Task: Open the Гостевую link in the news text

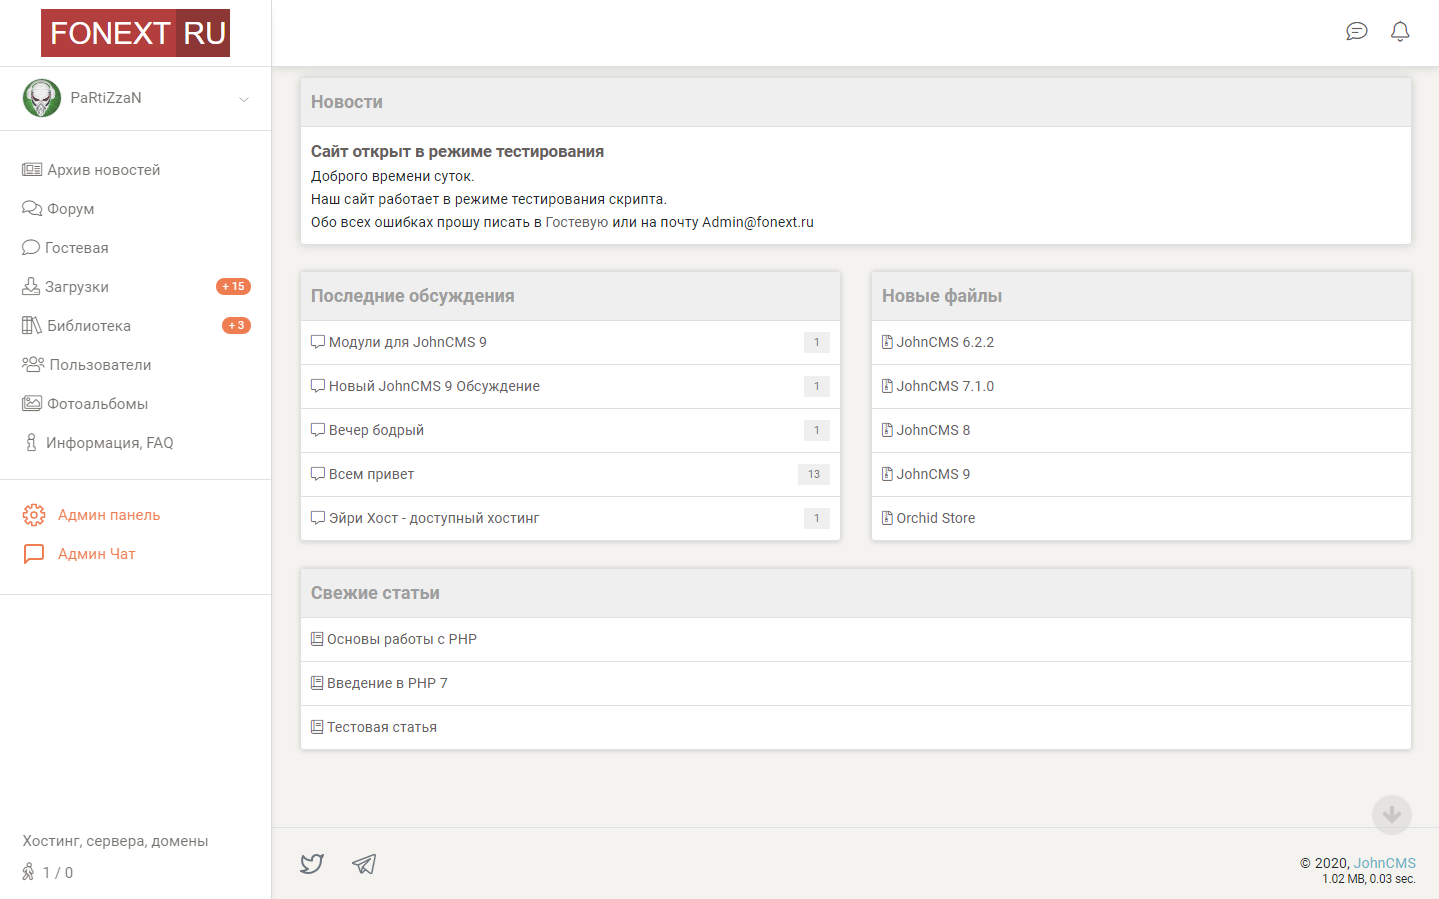Action: pyautogui.click(x=576, y=222)
